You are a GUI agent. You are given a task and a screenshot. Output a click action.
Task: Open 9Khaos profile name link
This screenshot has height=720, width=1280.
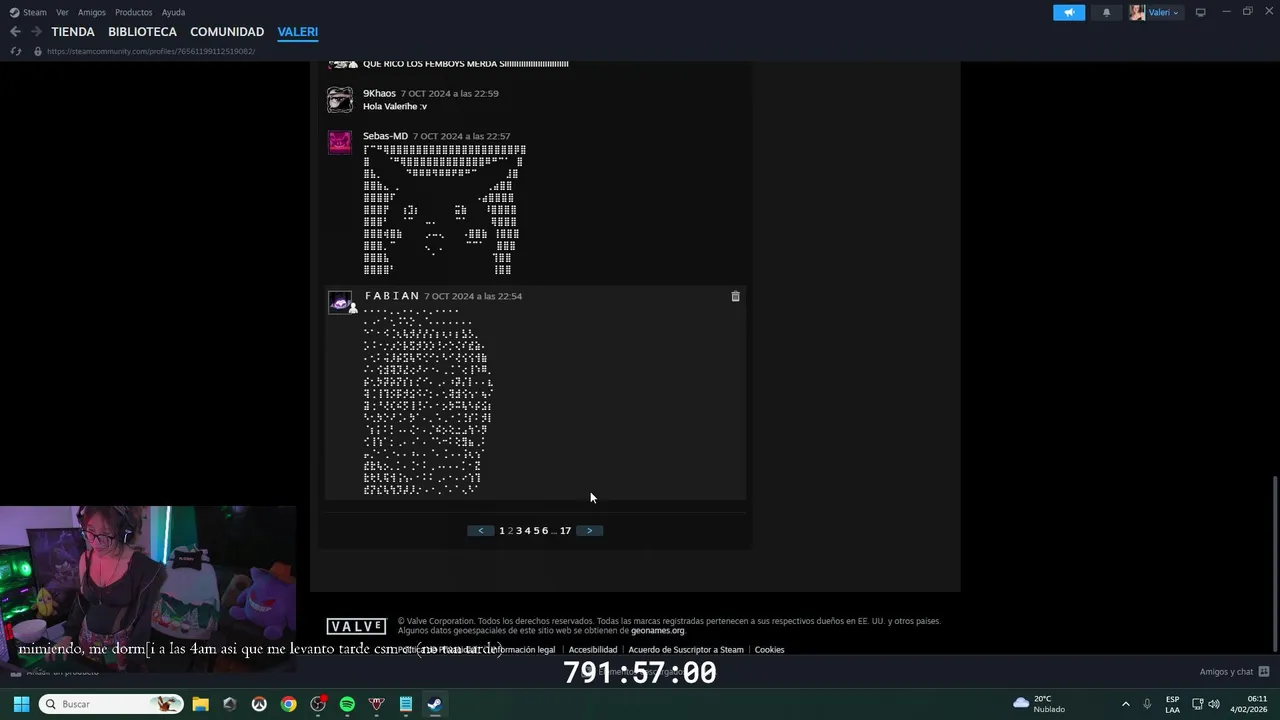coord(379,93)
